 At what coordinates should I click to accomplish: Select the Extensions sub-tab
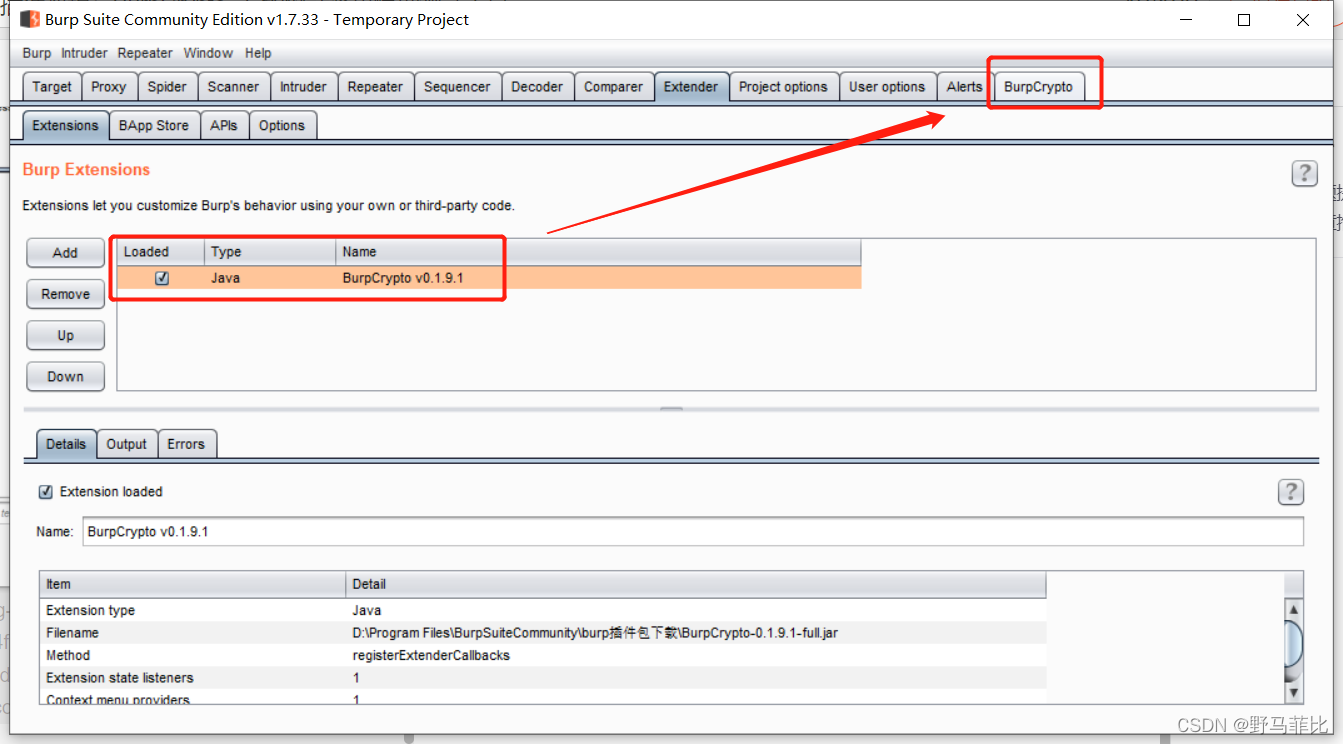point(65,125)
